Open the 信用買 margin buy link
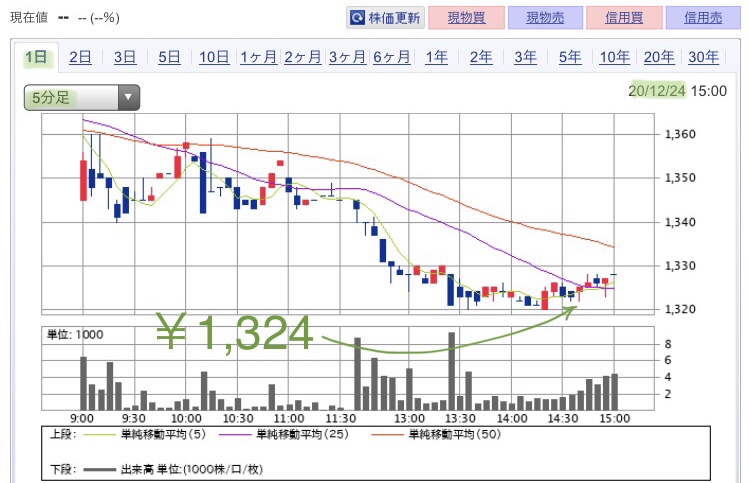The image size is (749, 483). pos(624,18)
